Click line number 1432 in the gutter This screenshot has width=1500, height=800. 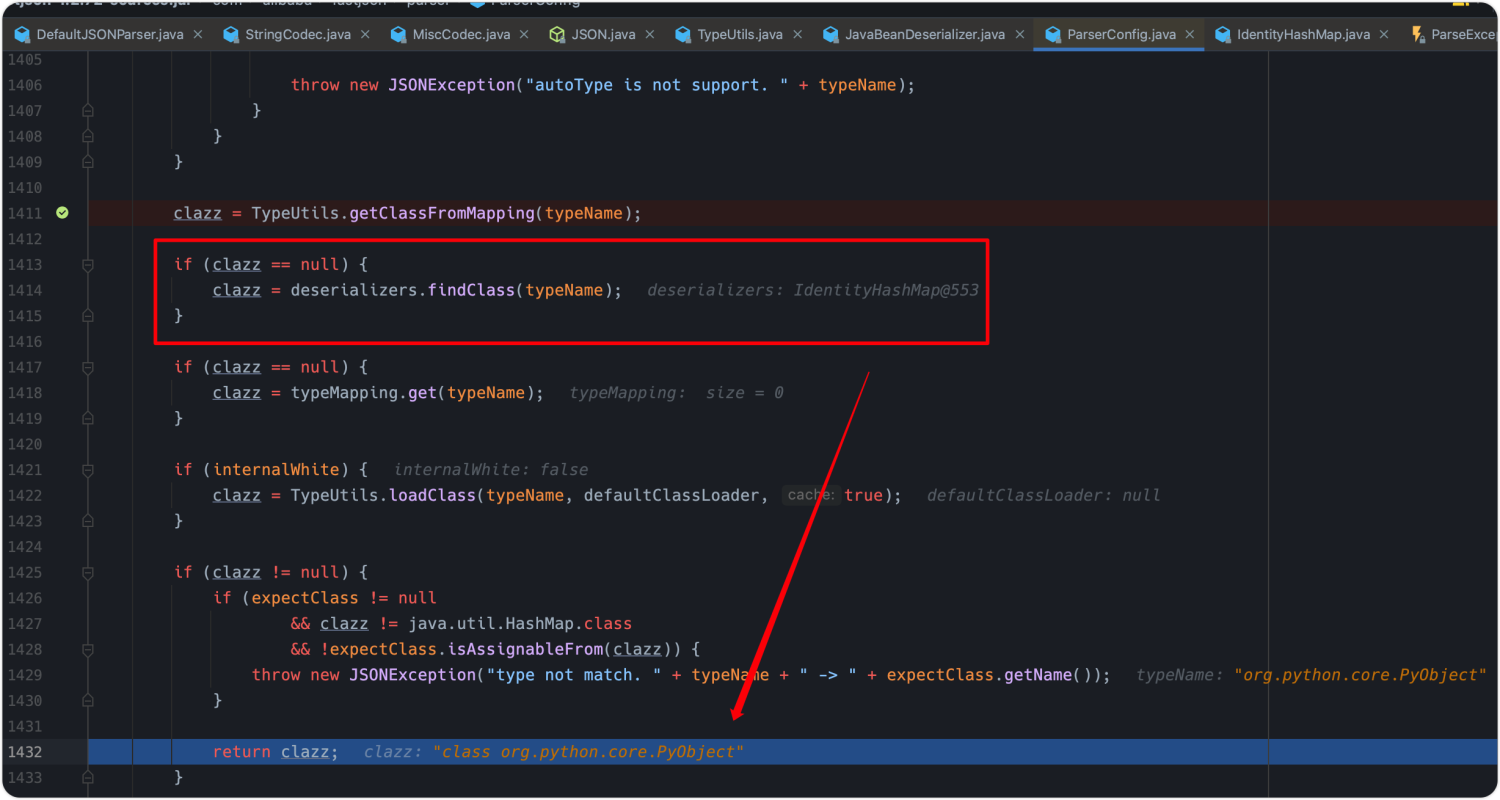(25, 752)
